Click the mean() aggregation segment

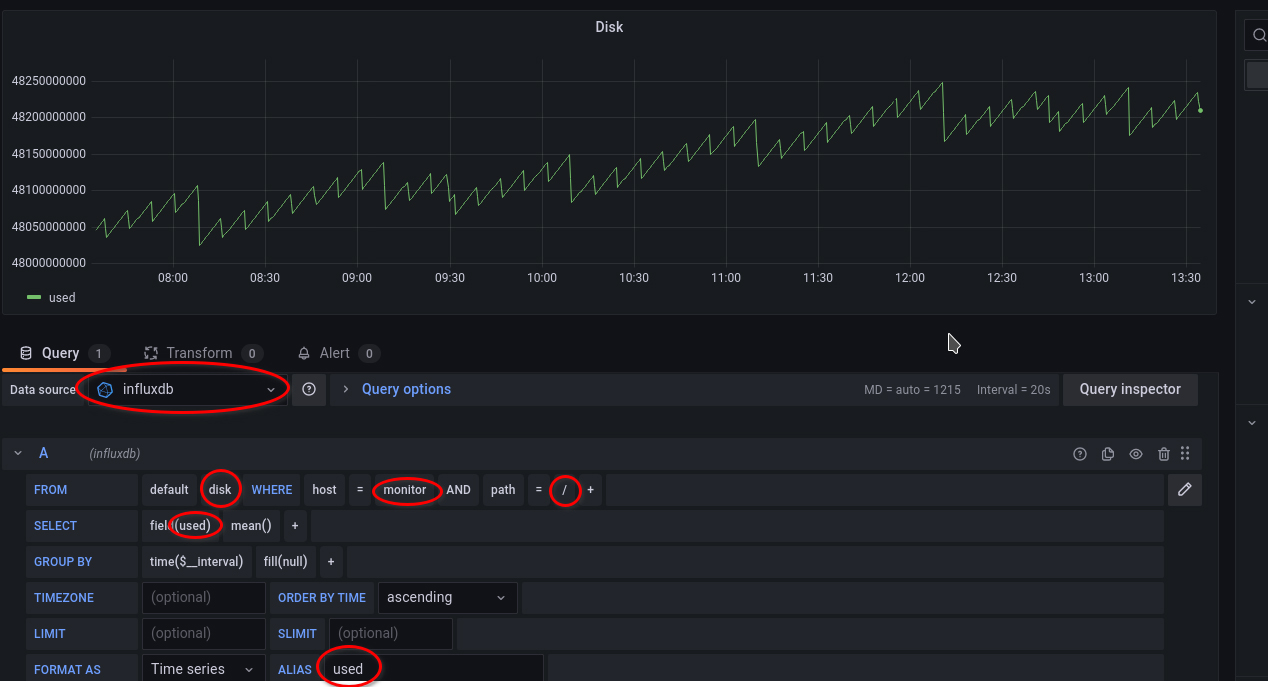(x=251, y=526)
